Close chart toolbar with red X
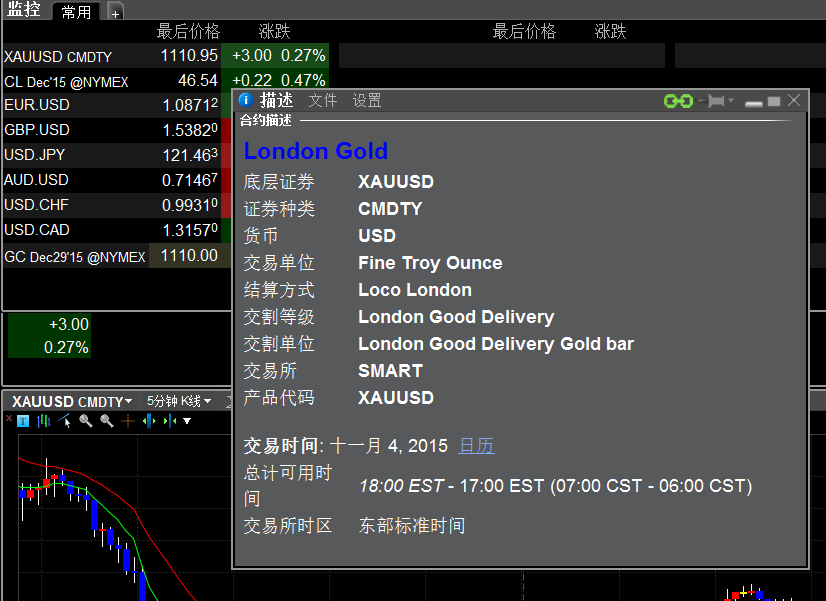Screen dimensions: 826x601 (x=8, y=418)
